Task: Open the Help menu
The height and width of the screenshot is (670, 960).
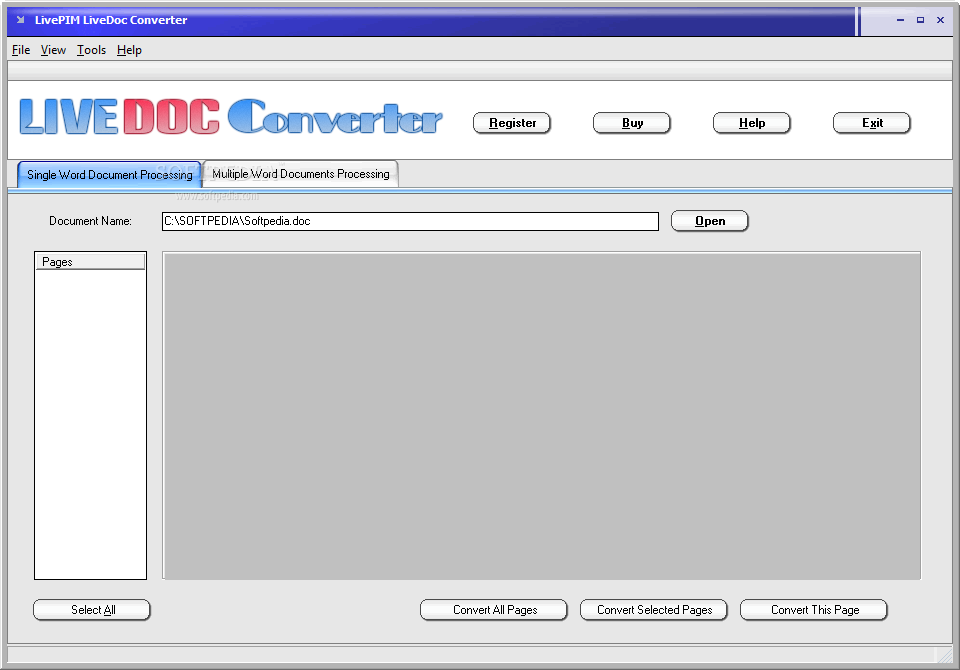Action: (129, 50)
